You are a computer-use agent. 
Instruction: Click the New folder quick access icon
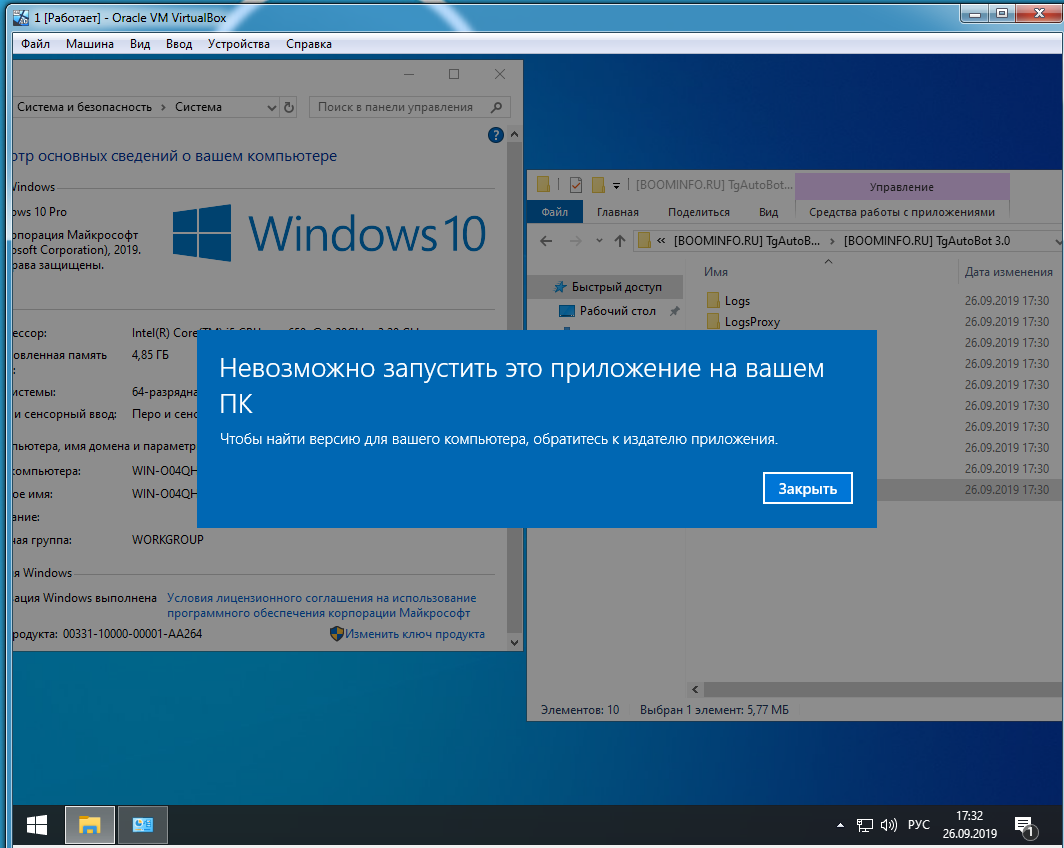click(598, 184)
